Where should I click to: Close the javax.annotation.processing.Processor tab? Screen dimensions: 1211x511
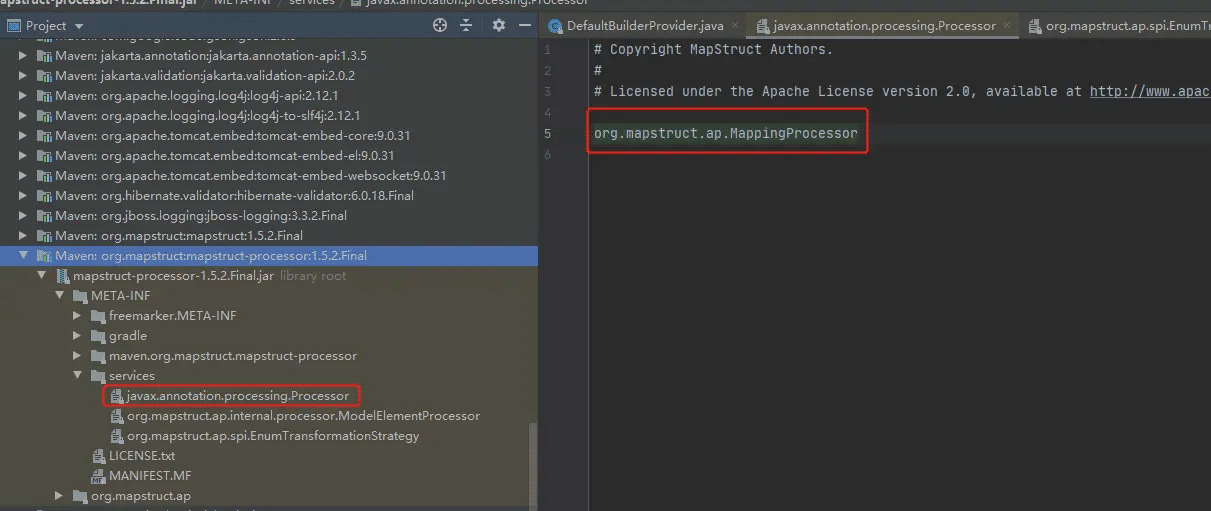point(1007,26)
